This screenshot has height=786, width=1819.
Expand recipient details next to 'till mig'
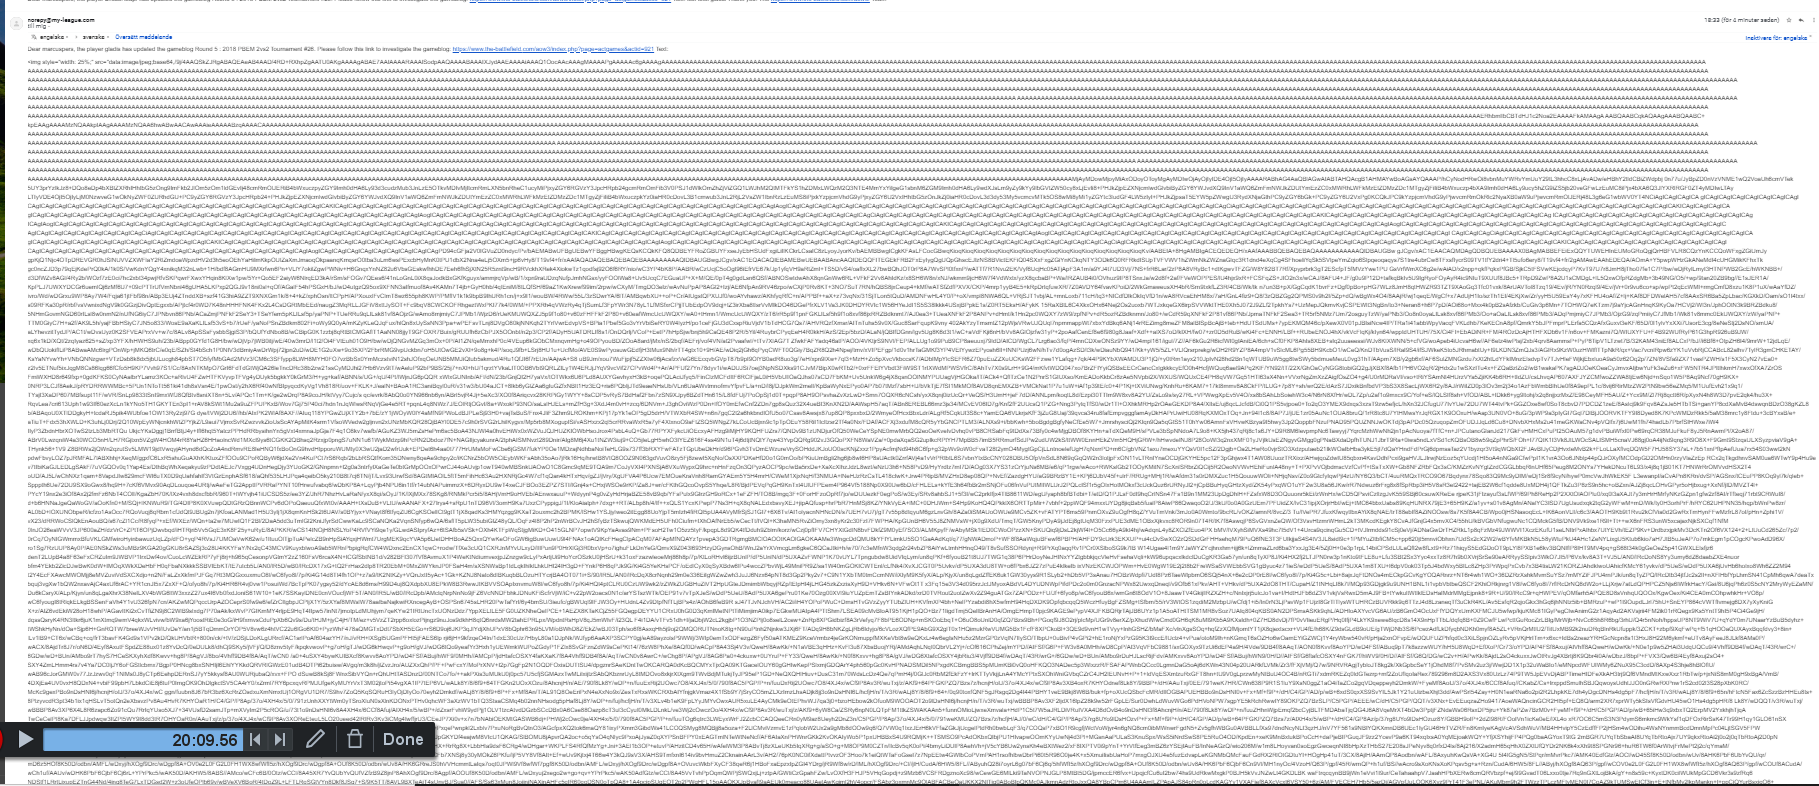pos(51,27)
